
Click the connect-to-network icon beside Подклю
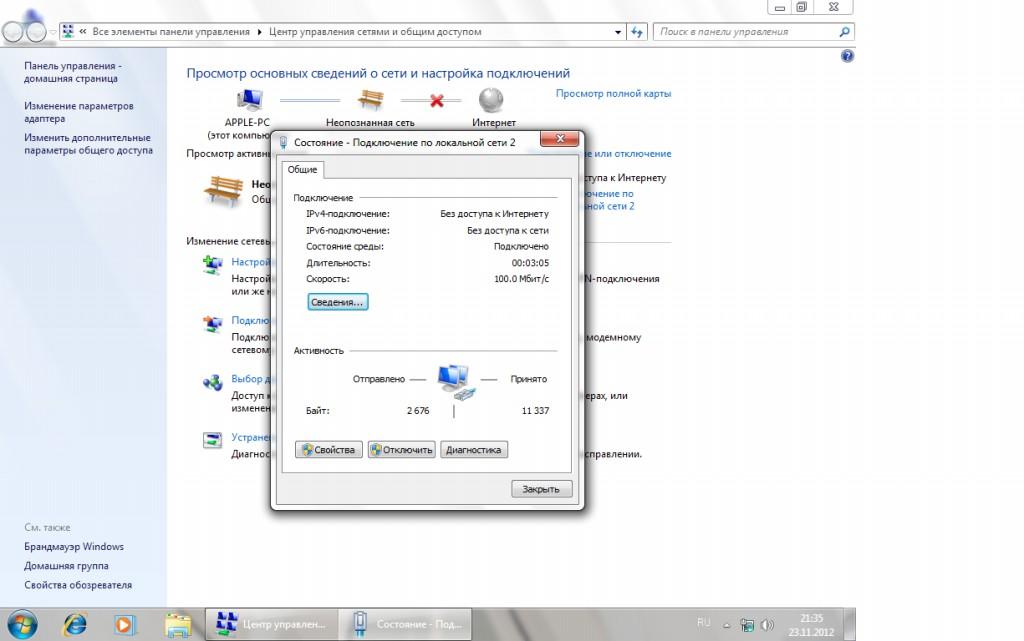tap(212, 323)
